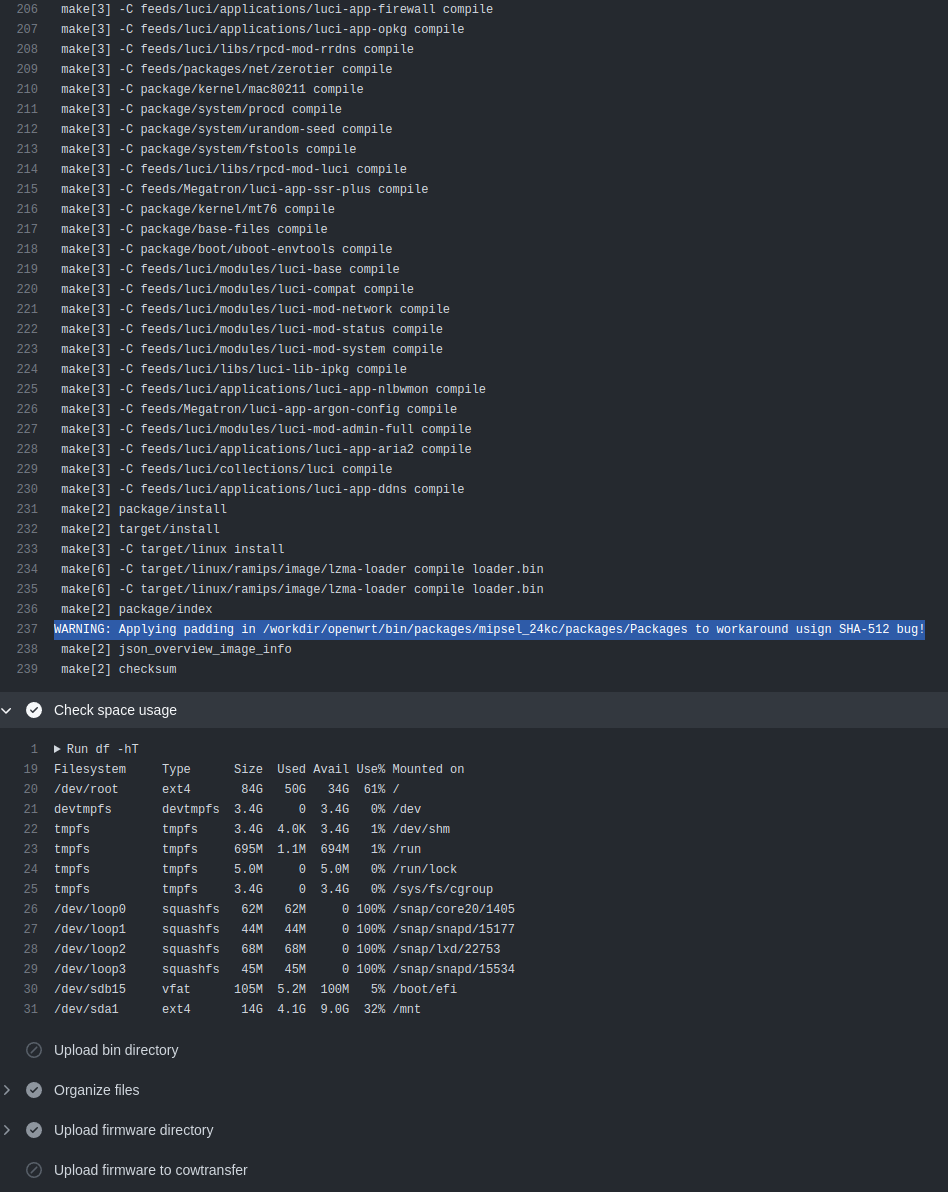Click the down chevron before Check space usage
Viewport: 948px width, 1192px height.
click(x=8, y=710)
